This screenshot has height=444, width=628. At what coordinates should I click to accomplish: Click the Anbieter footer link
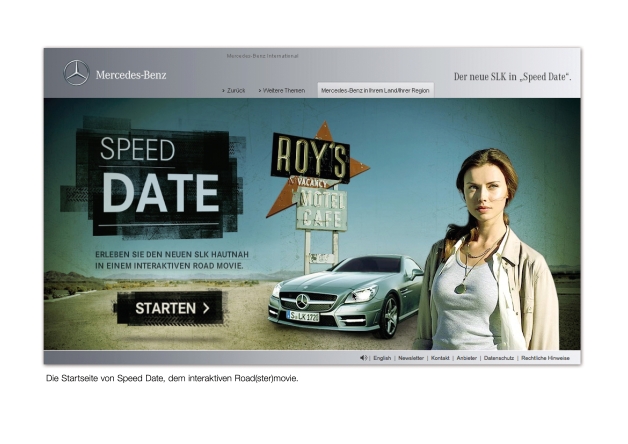(x=466, y=357)
